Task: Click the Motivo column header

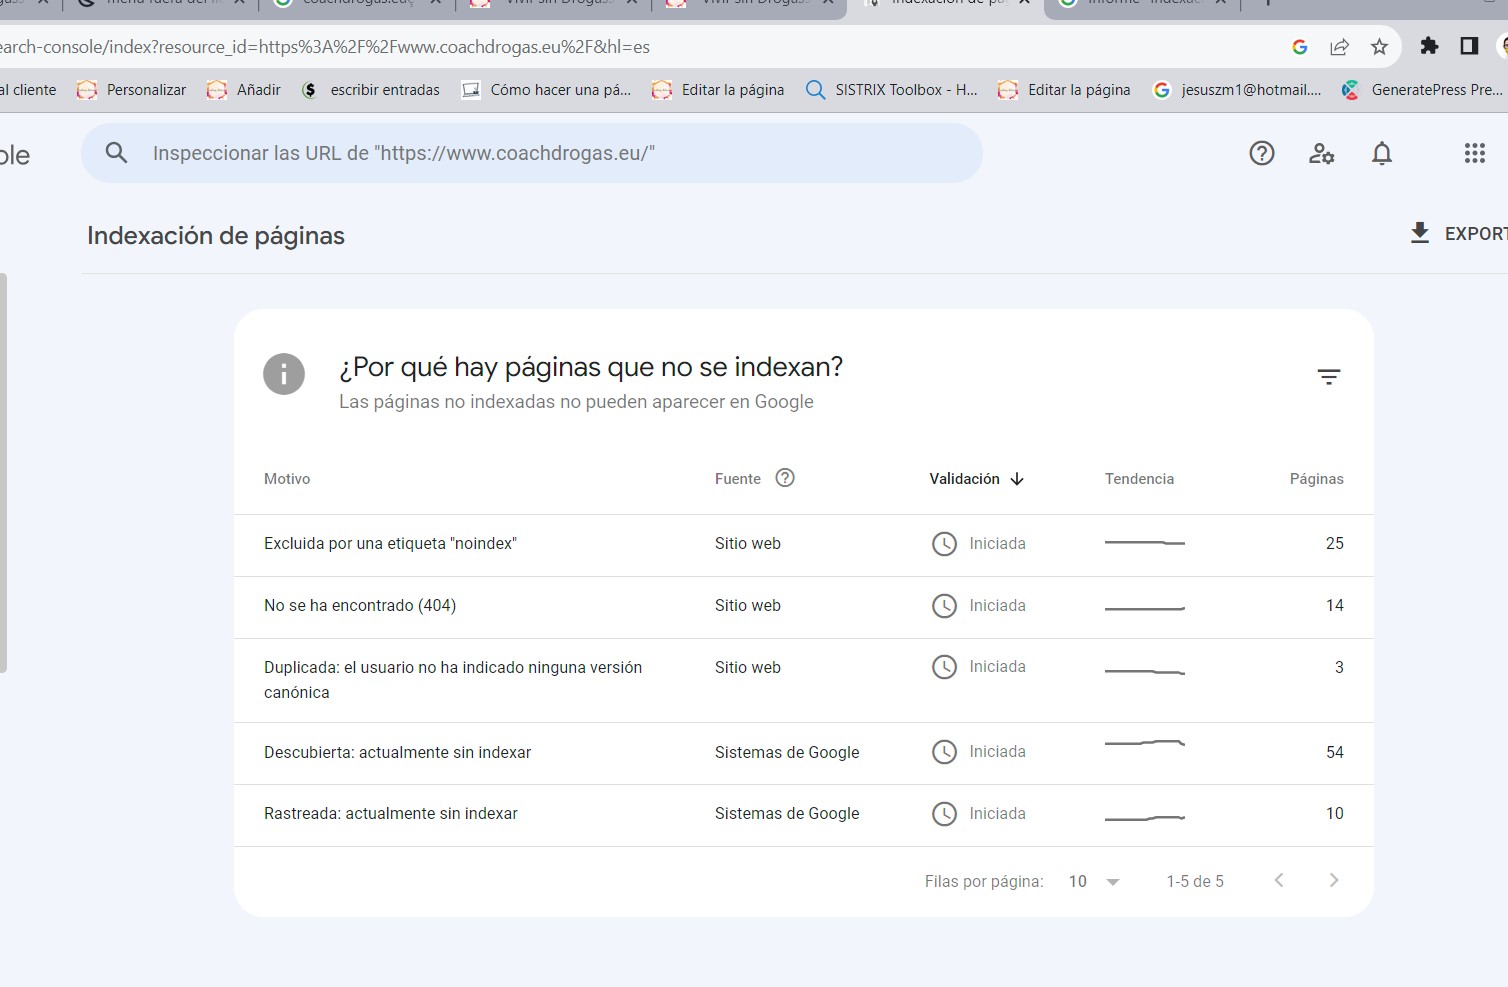Action: pos(287,479)
